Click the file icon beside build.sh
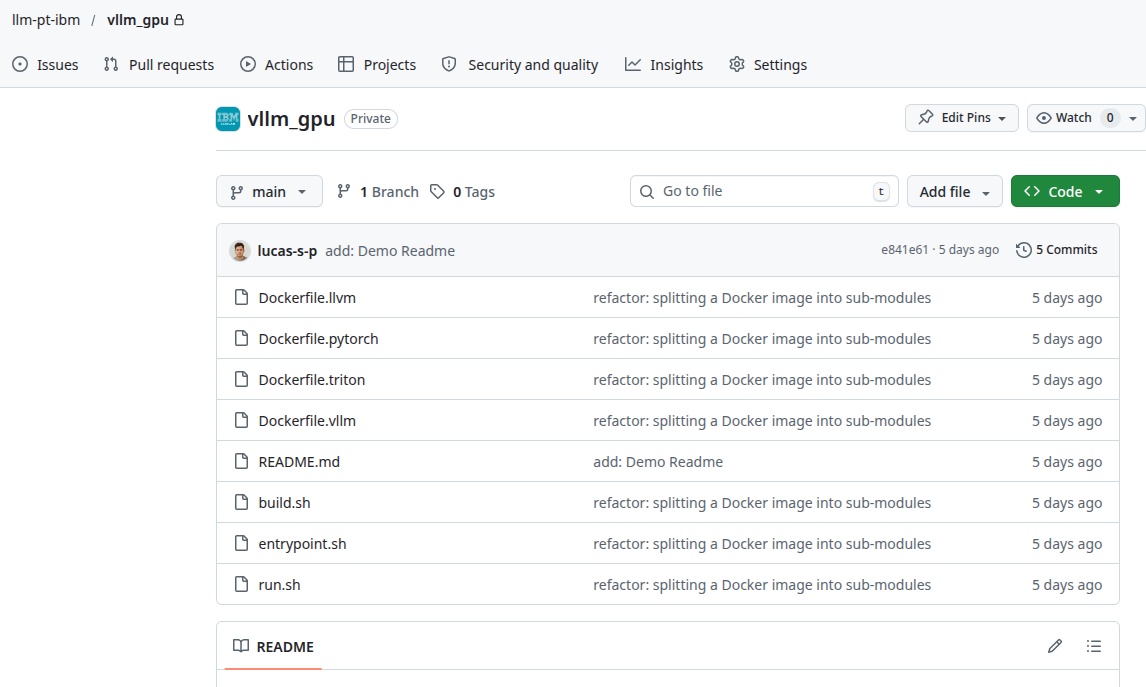The width and height of the screenshot is (1146, 687). (x=241, y=501)
